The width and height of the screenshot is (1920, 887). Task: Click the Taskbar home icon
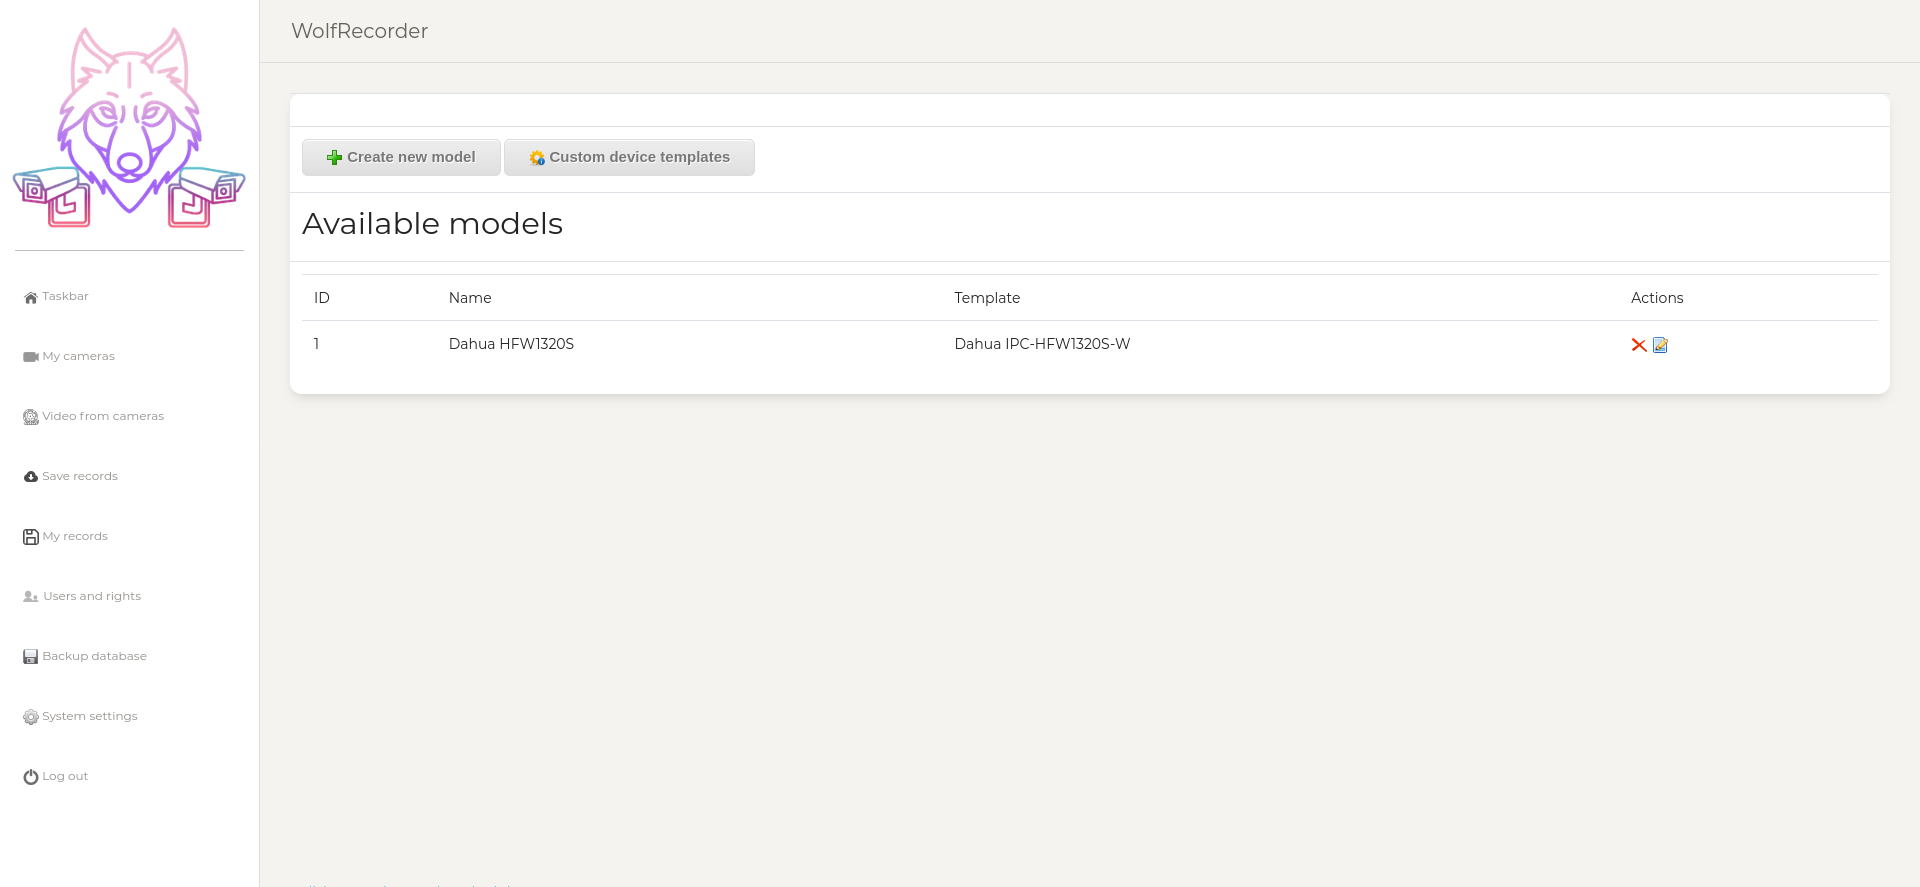31,297
